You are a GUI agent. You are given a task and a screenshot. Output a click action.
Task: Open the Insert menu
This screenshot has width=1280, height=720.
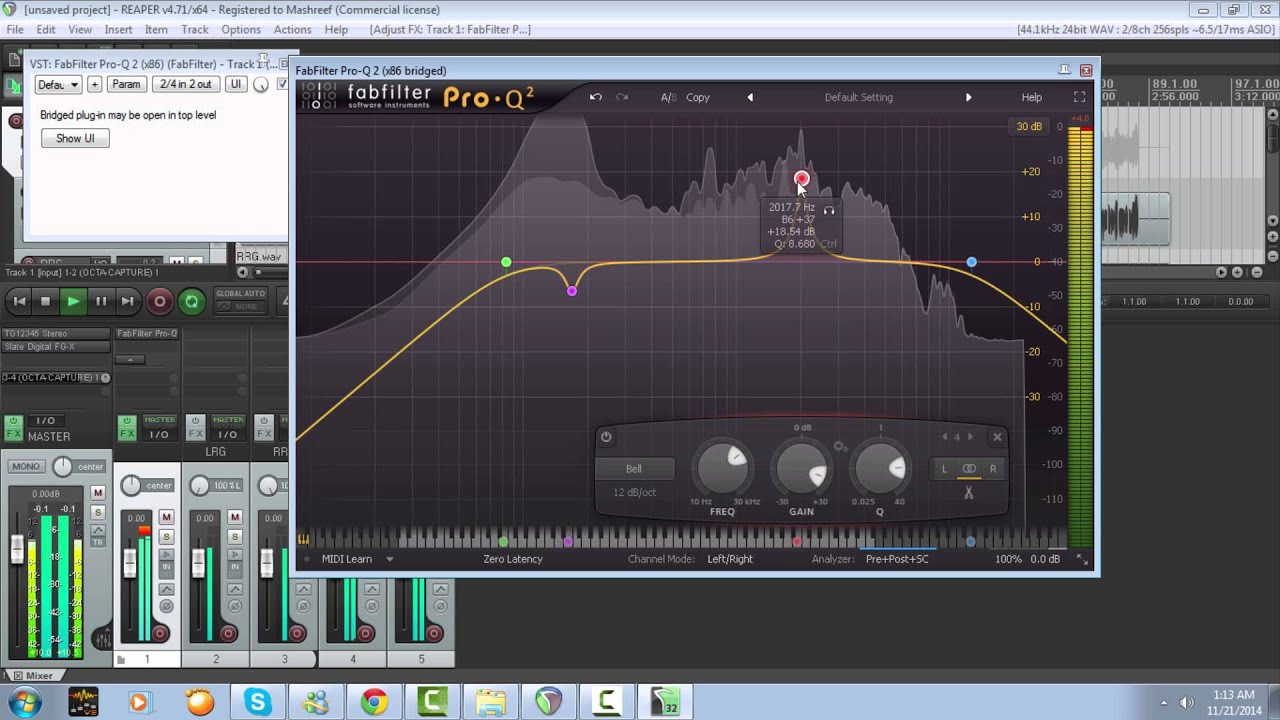click(x=118, y=30)
